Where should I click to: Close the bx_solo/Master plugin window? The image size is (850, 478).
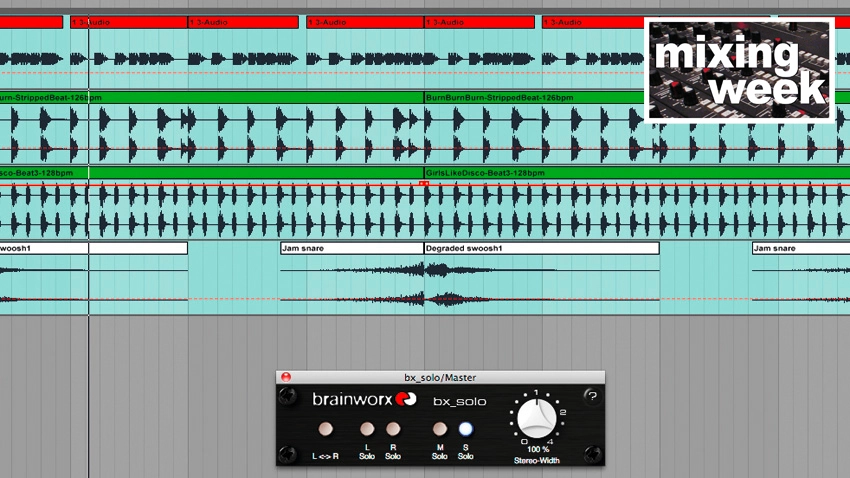point(286,377)
